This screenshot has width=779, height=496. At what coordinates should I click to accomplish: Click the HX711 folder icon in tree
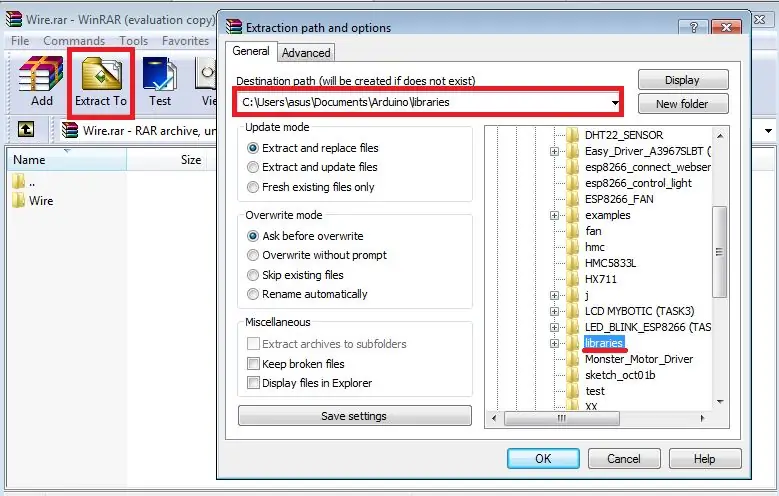click(x=572, y=279)
